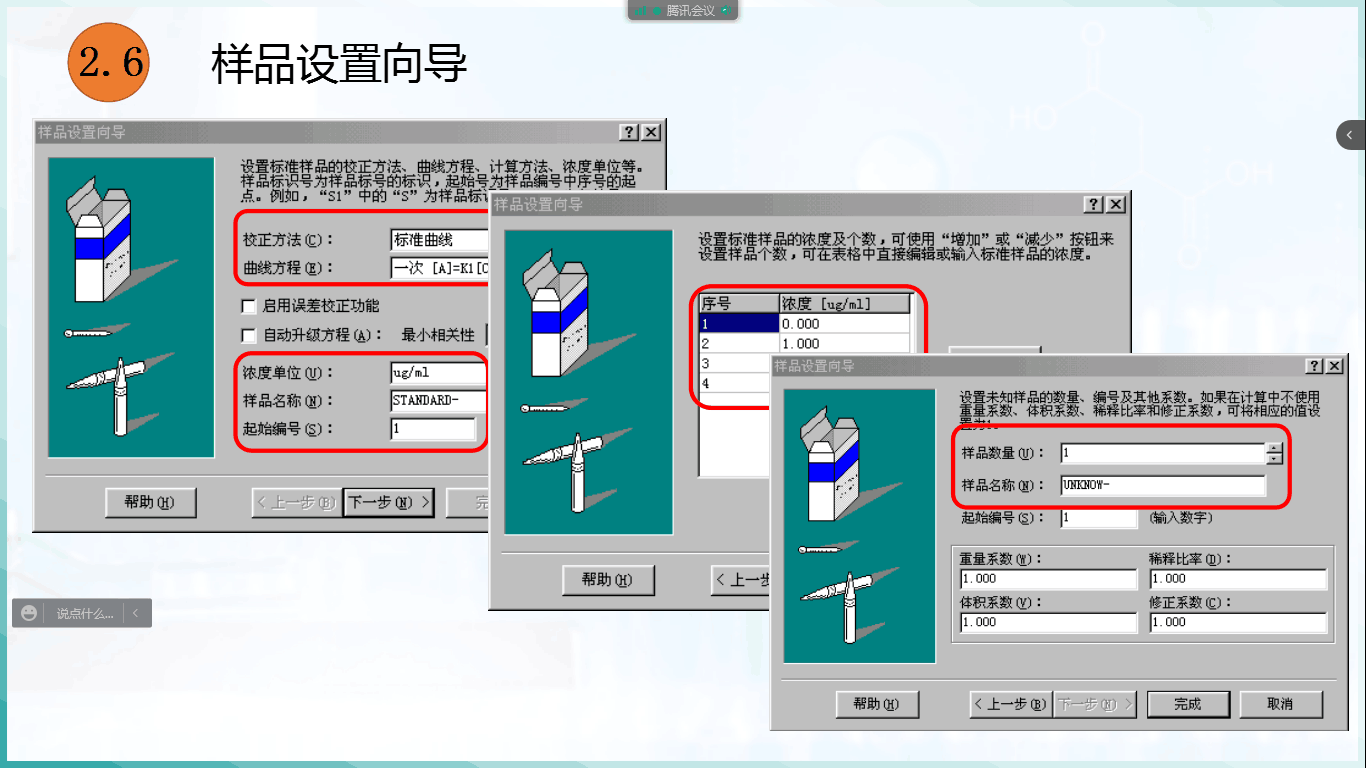The image size is (1366, 768).
Task: Open the 曲线方程 combo box showing 一次
Action: point(439,268)
